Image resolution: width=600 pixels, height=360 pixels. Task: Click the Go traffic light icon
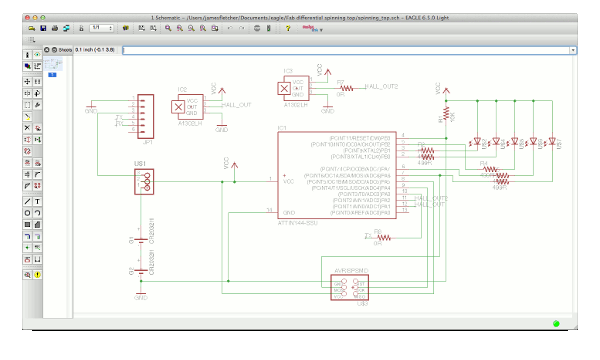tap(269, 28)
